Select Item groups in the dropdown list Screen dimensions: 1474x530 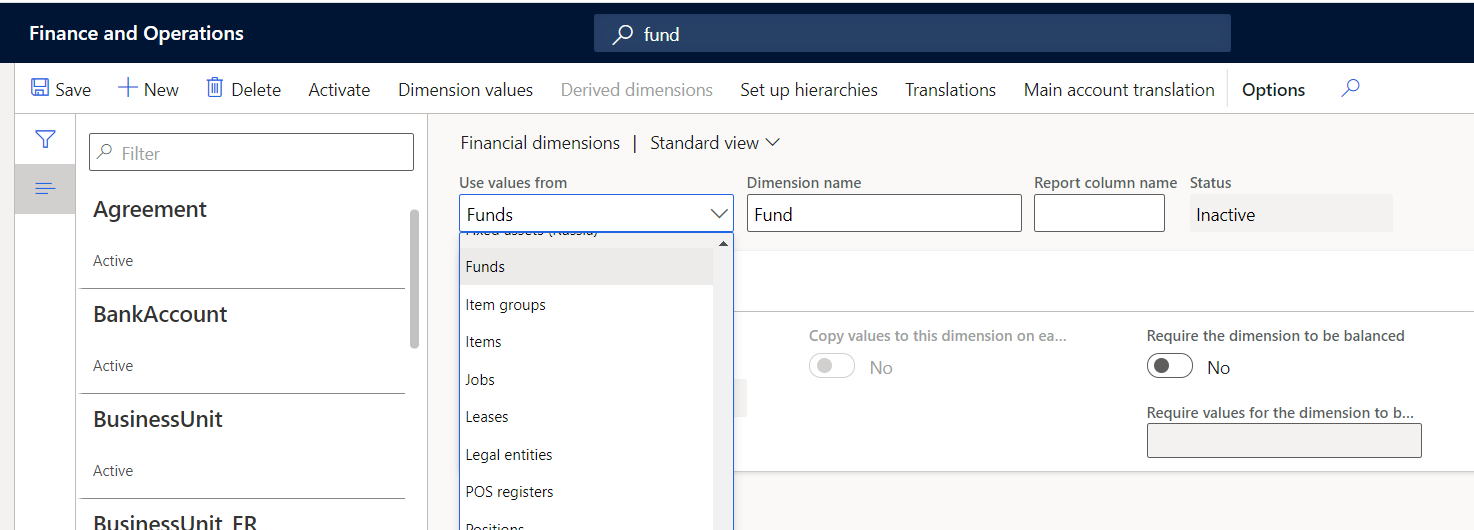point(586,305)
